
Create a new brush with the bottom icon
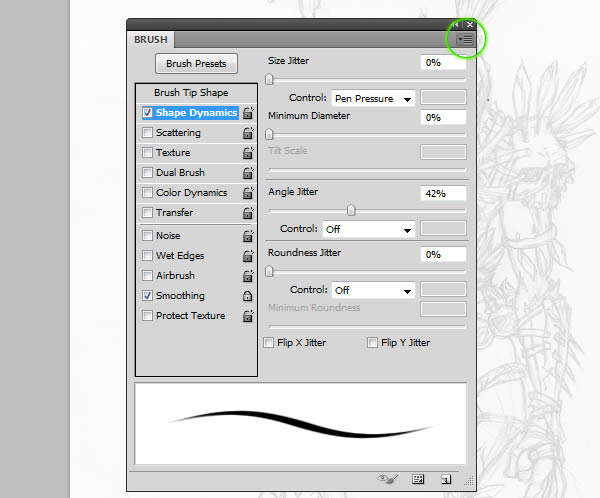click(446, 479)
